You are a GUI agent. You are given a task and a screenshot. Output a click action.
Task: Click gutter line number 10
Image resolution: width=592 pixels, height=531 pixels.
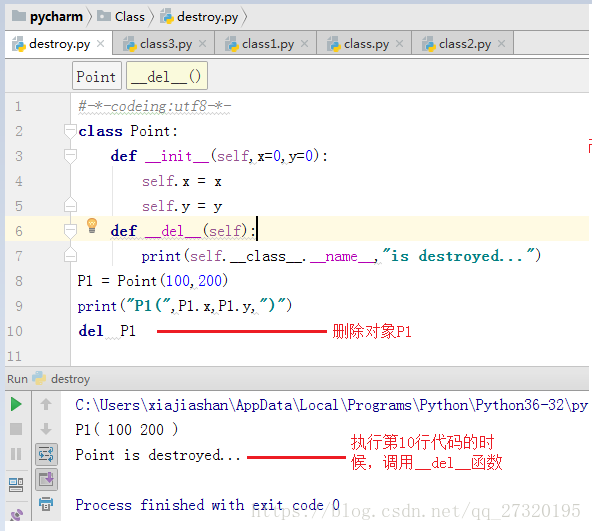(15, 331)
